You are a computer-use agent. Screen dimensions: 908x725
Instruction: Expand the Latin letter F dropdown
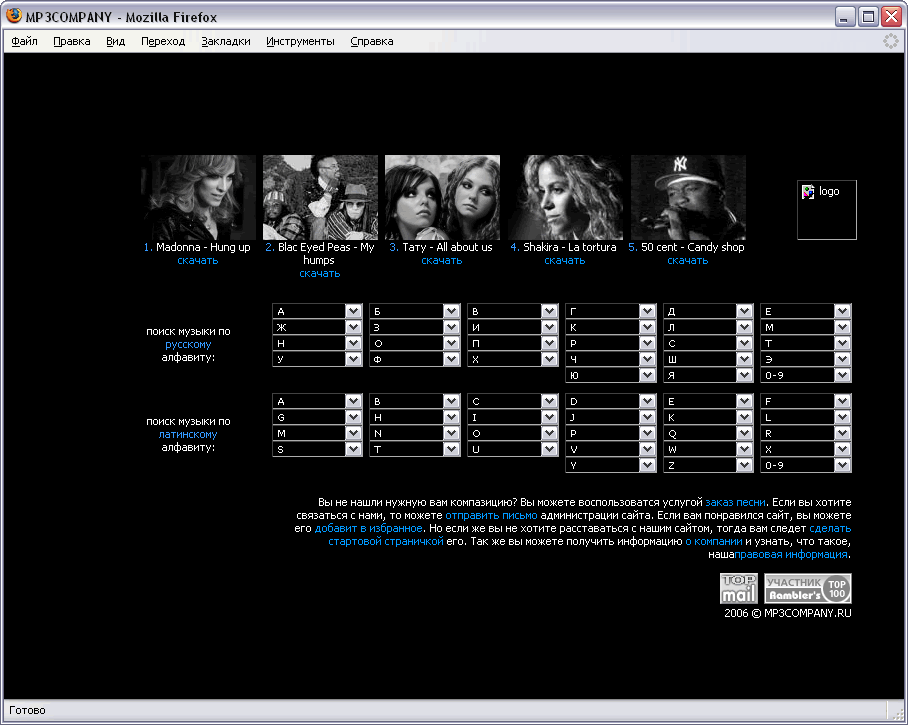806,401
